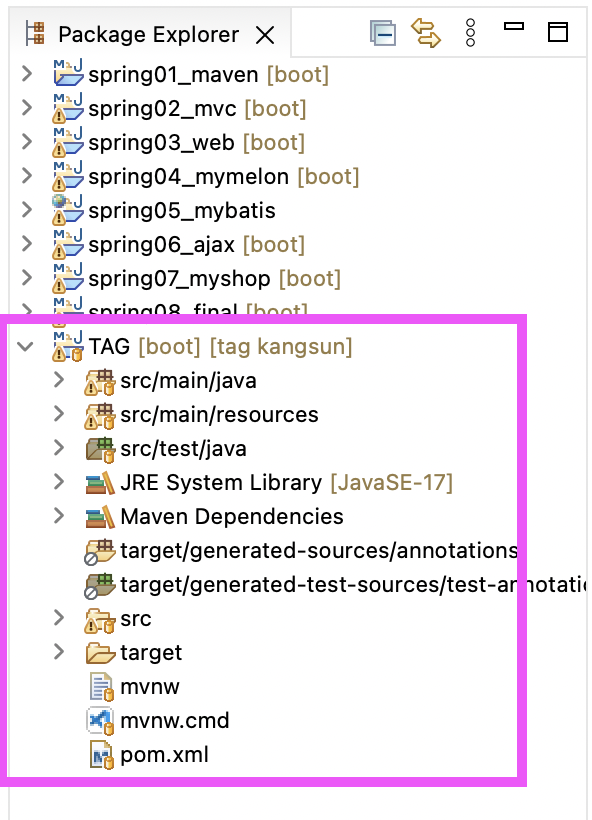
Task: Toggle Link with Editor icon
Action: click(x=426, y=33)
